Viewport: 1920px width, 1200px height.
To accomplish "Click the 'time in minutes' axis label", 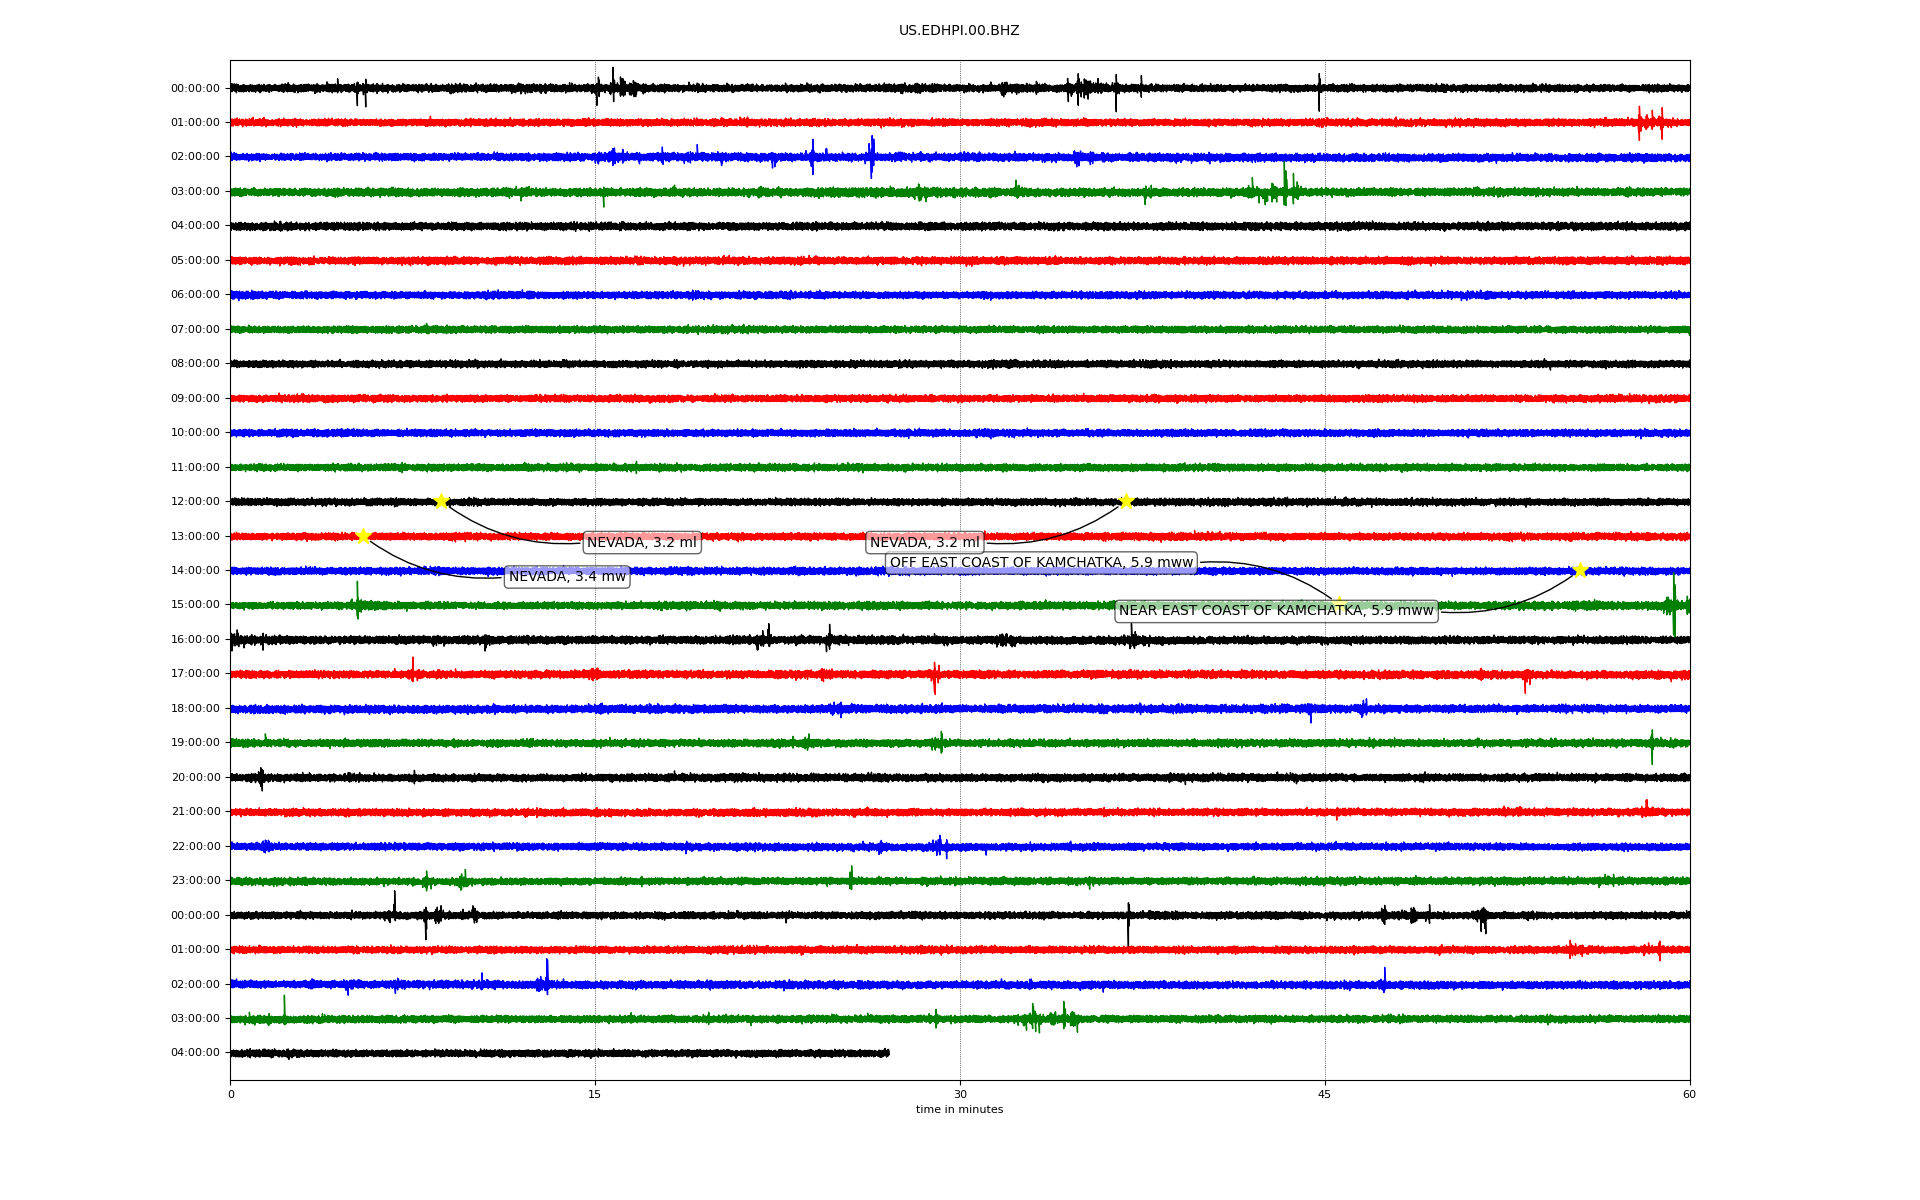I will (959, 1109).
